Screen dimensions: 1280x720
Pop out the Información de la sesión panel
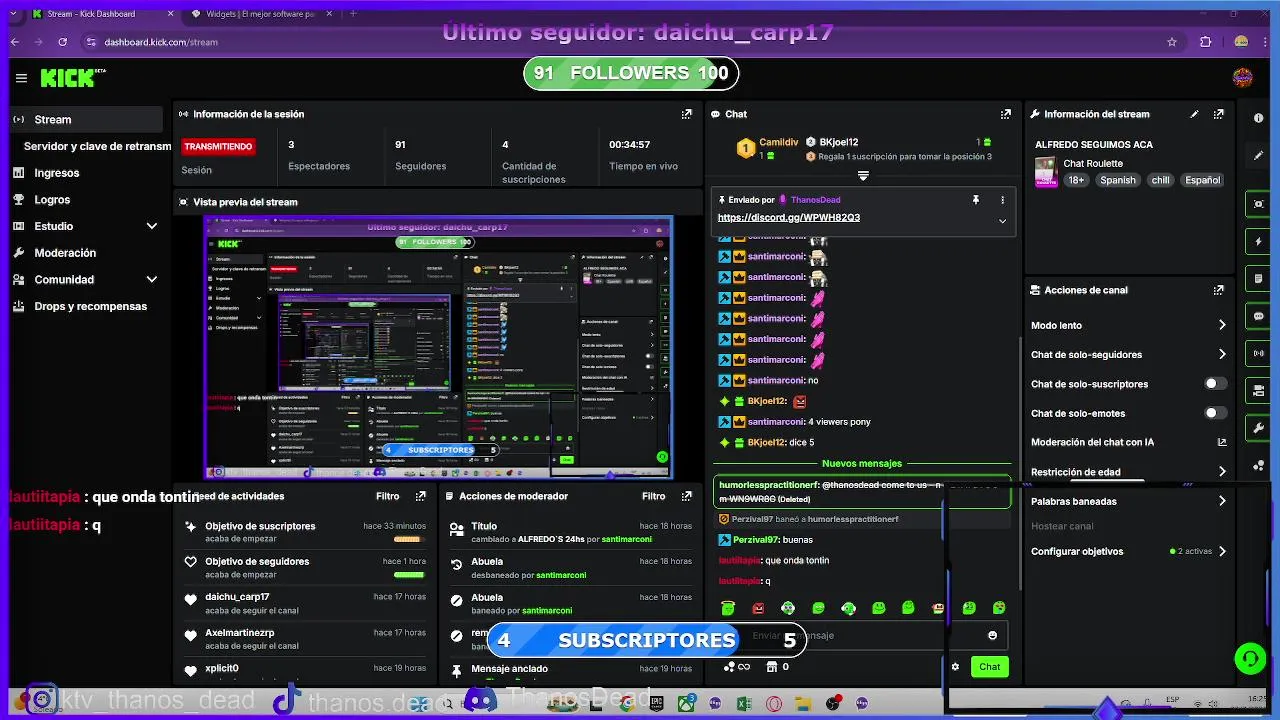686,114
